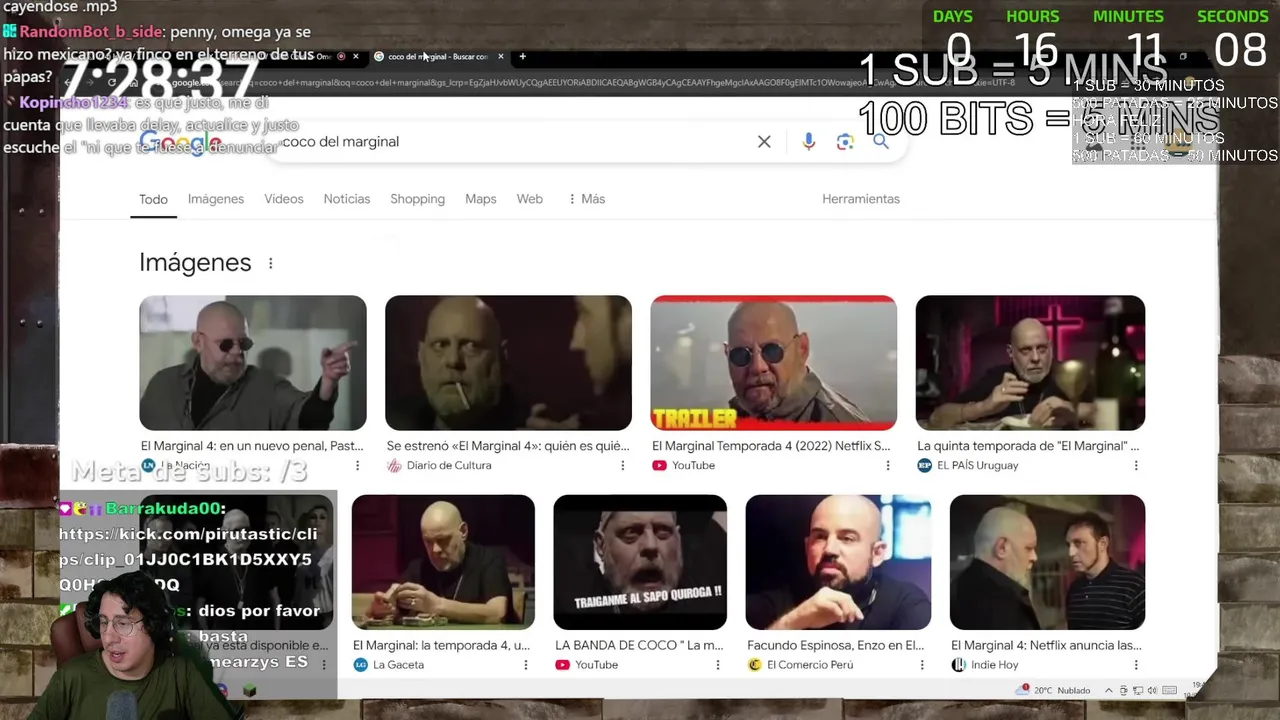Click the EL PAÍS Uruguay source icon

tap(924, 466)
